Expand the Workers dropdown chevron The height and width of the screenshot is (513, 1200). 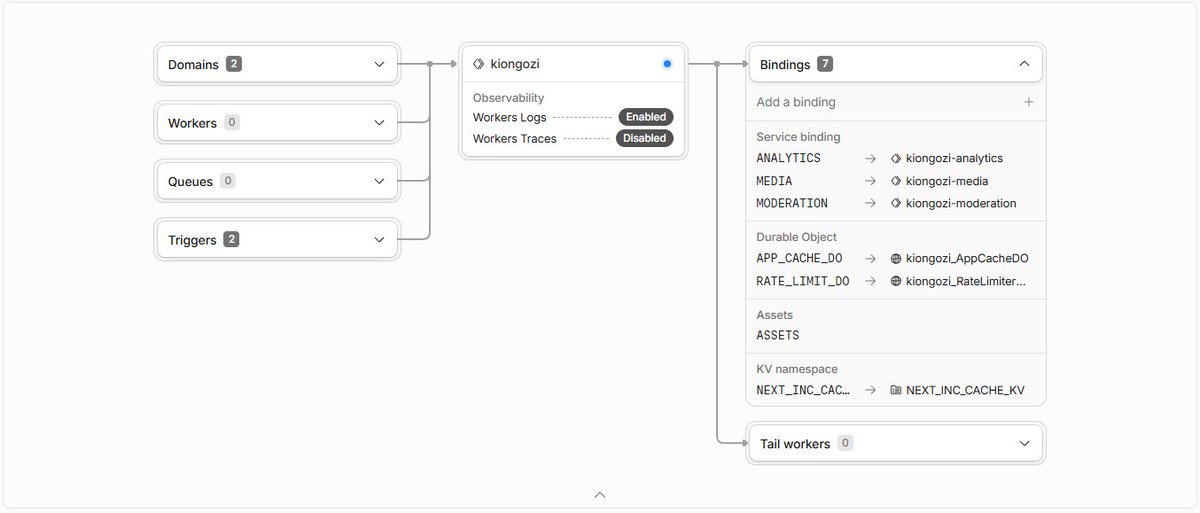pyautogui.click(x=379, y=123)
